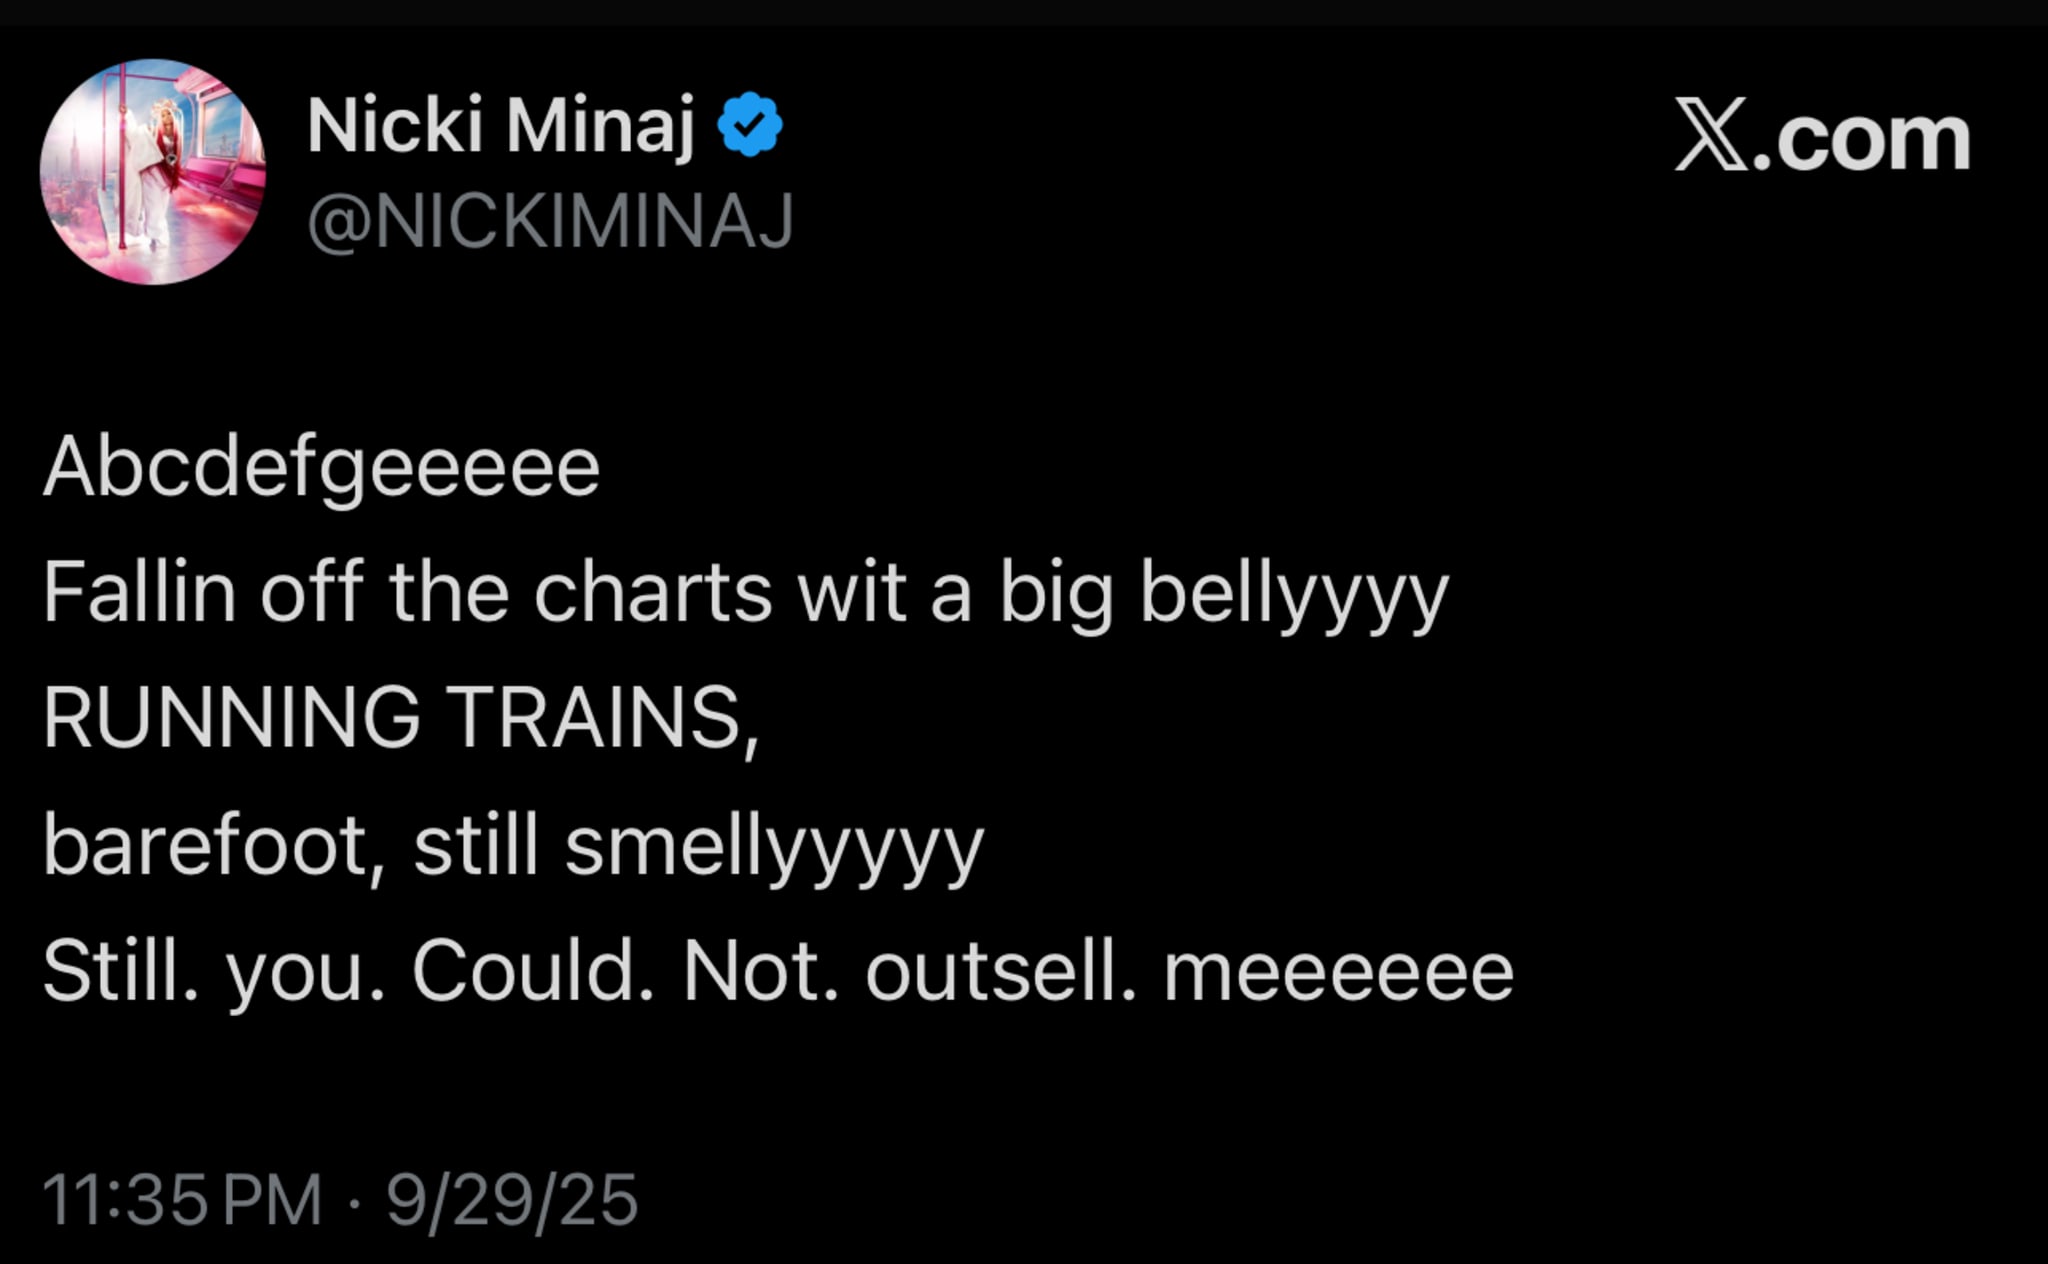
Task: Click the word "bellyyyy" in the tweet
Action: (1294, 594)
